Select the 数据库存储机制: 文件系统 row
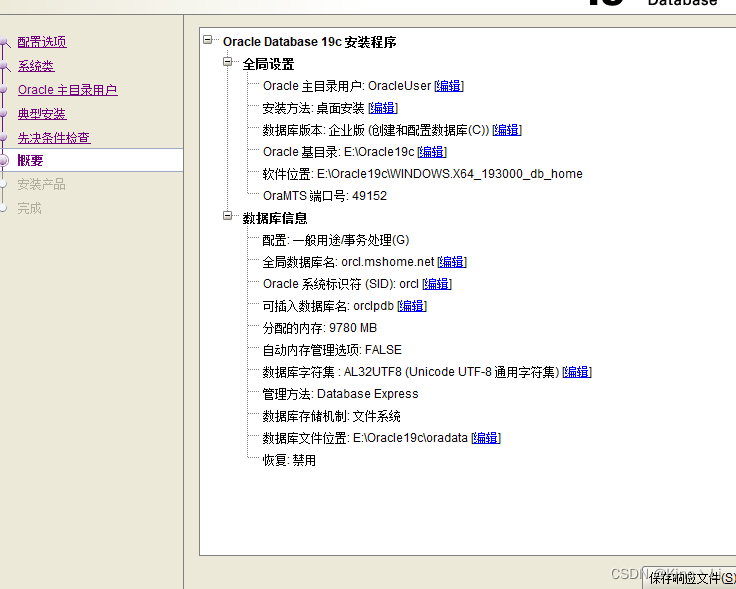The height and width of the screenshot is (589, 736). tap(331, 416)
